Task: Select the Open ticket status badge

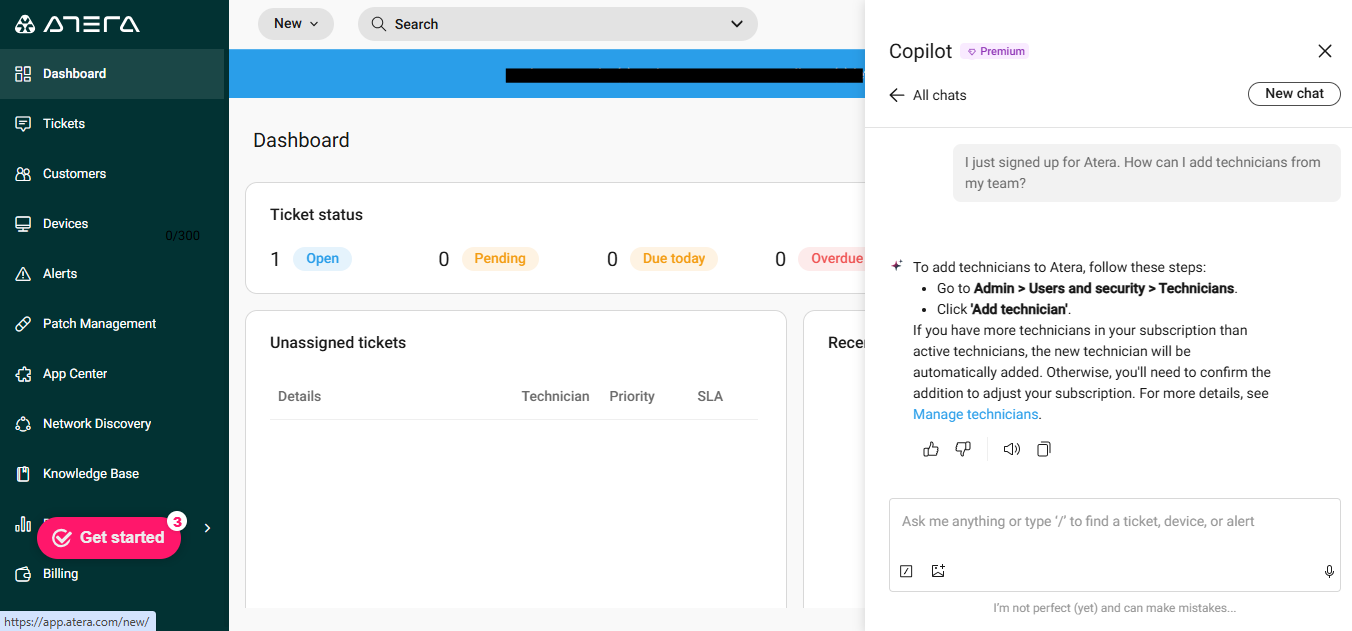Action: pos(322,259)
